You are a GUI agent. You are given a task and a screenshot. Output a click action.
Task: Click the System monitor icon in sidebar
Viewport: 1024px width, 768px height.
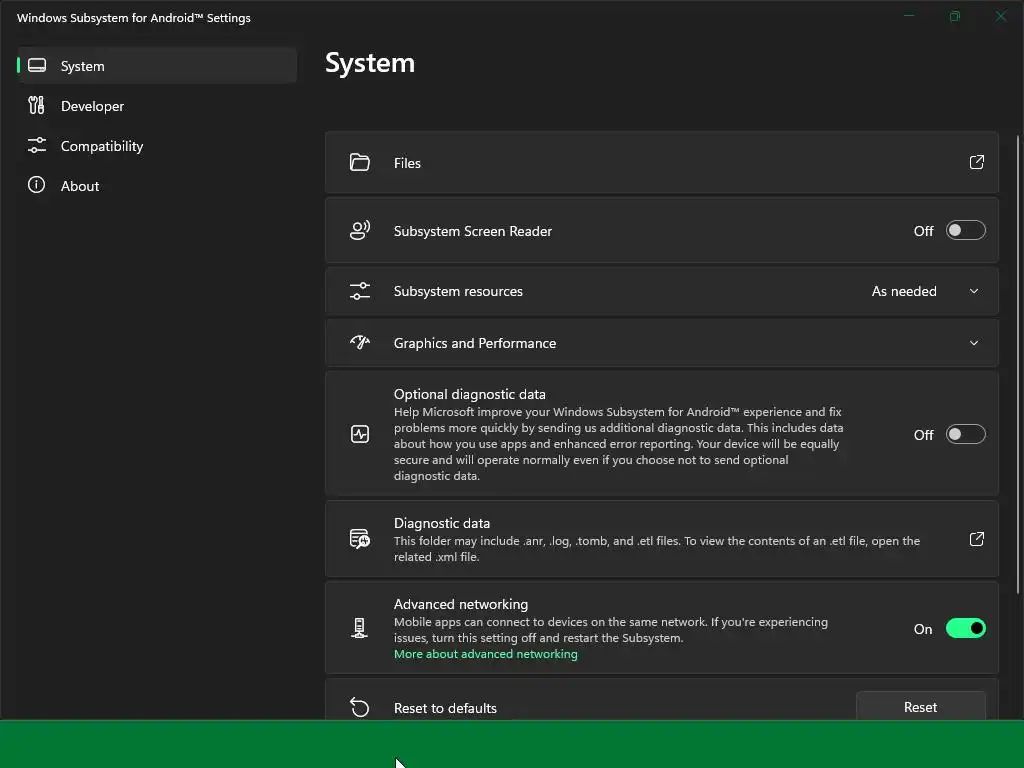click(37, 65)
